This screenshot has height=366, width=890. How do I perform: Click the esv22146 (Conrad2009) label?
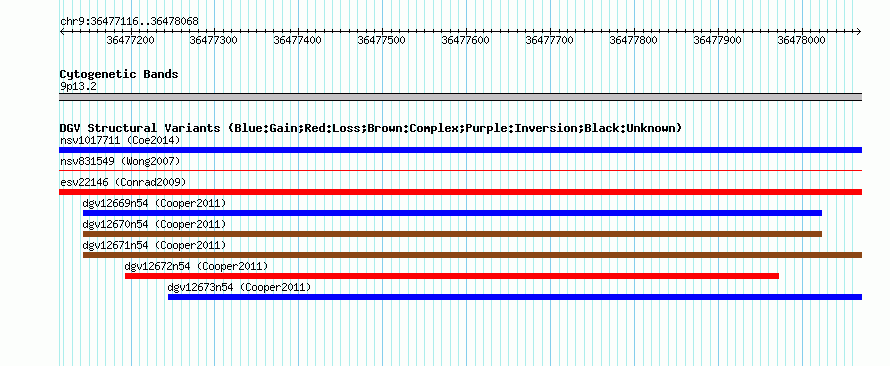tap(123, 182)
